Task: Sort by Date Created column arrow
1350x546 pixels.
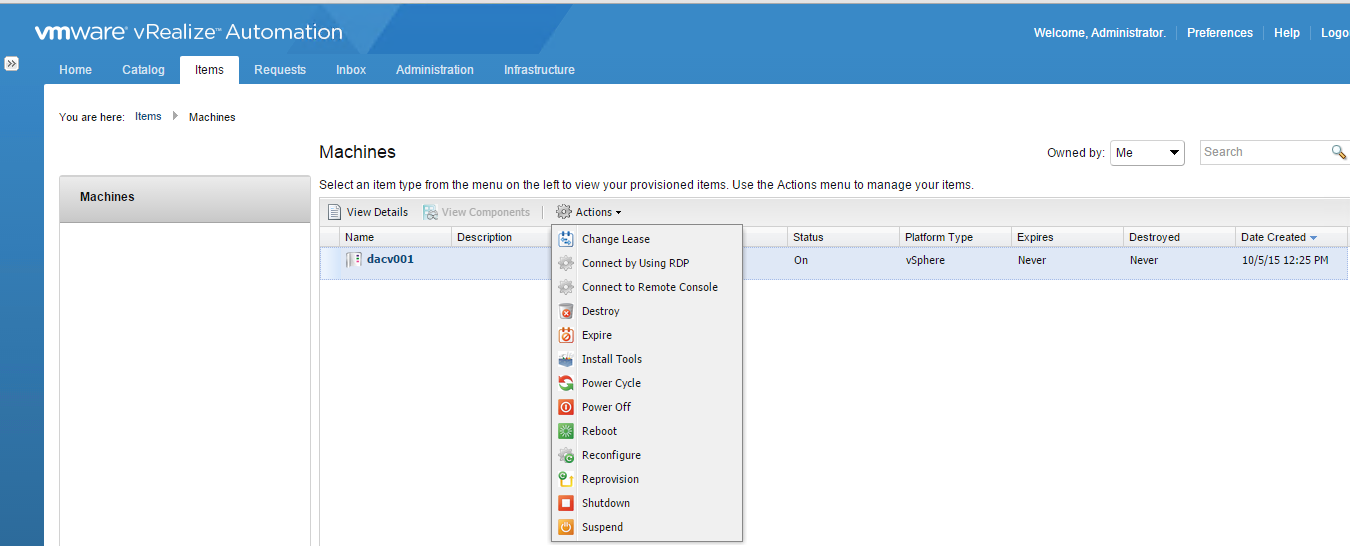Action: tap(1313, 237)
